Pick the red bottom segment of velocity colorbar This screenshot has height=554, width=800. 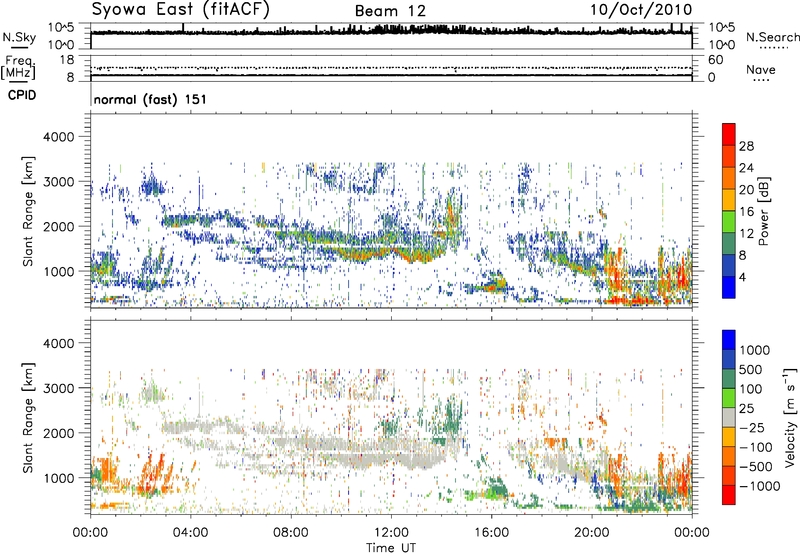coord(729,495)
